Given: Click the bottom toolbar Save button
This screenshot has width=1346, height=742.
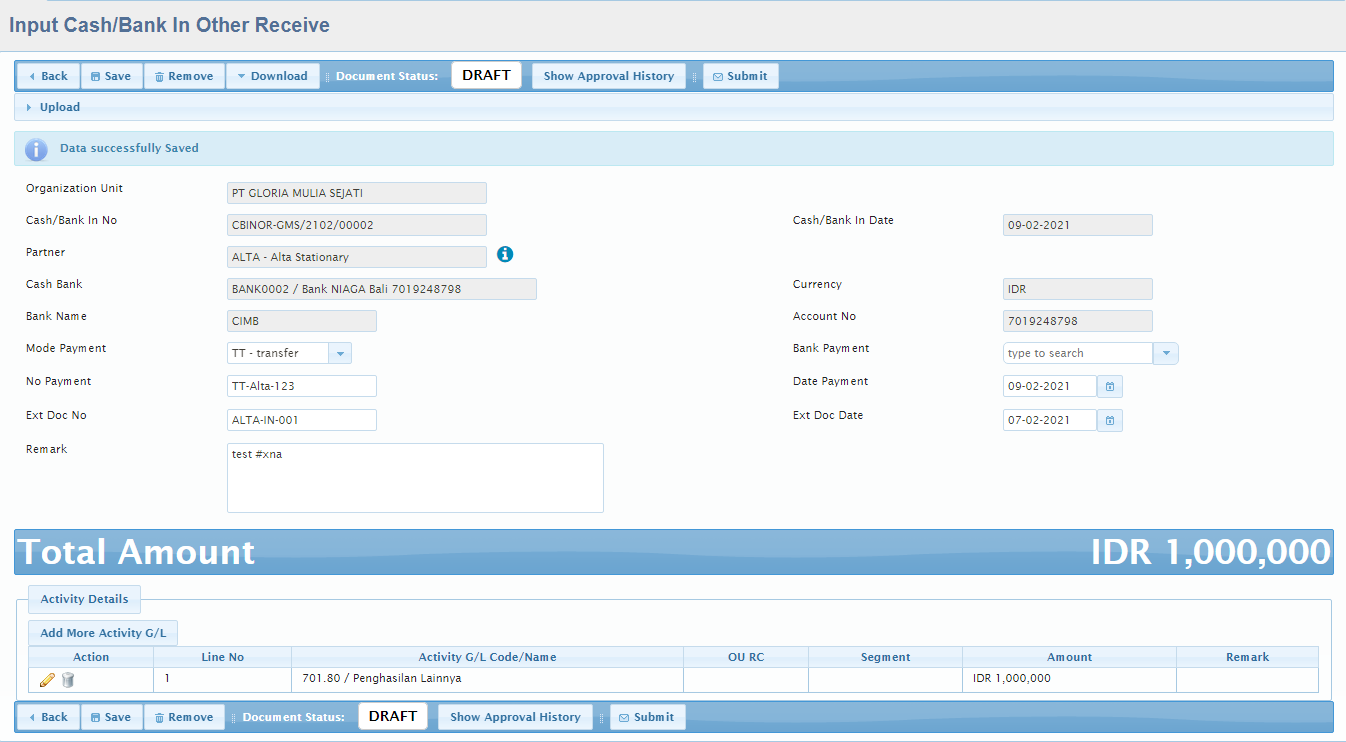Looking at the screenshot, I should point(112,717).
